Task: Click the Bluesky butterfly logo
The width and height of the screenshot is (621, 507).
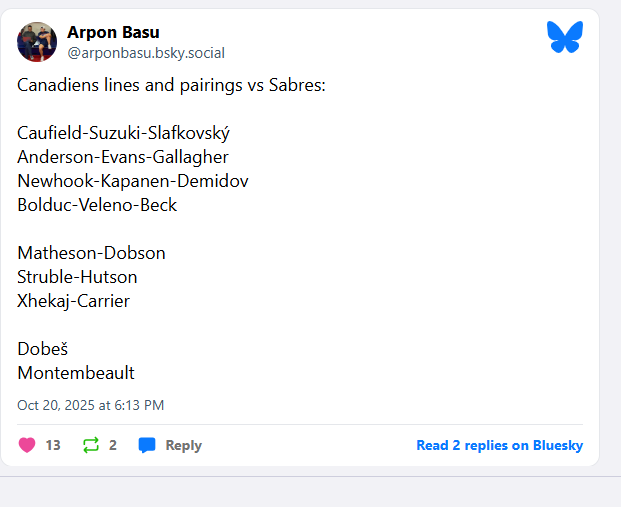Action: [564, 38]
